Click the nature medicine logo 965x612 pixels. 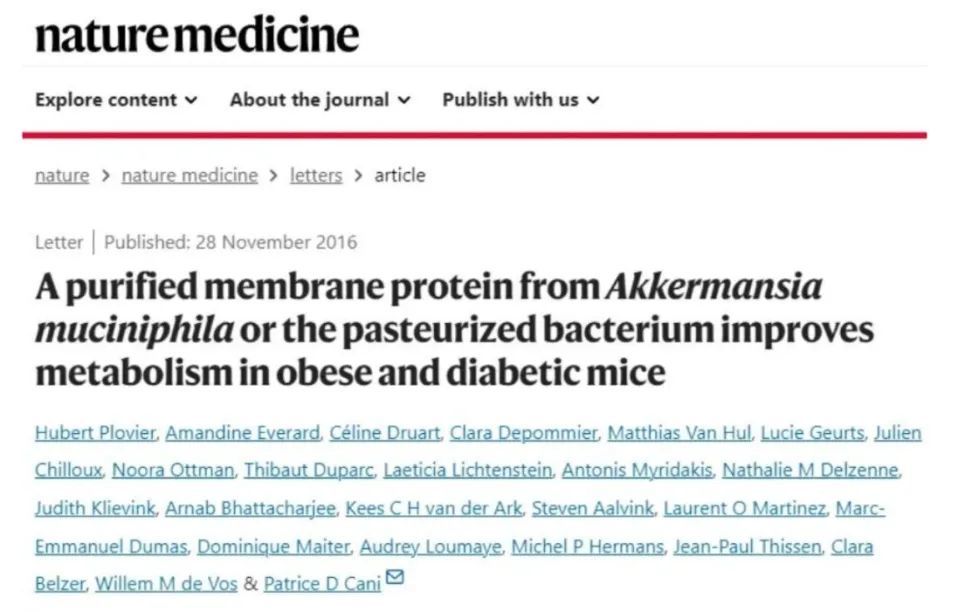(x=197, y=35)
